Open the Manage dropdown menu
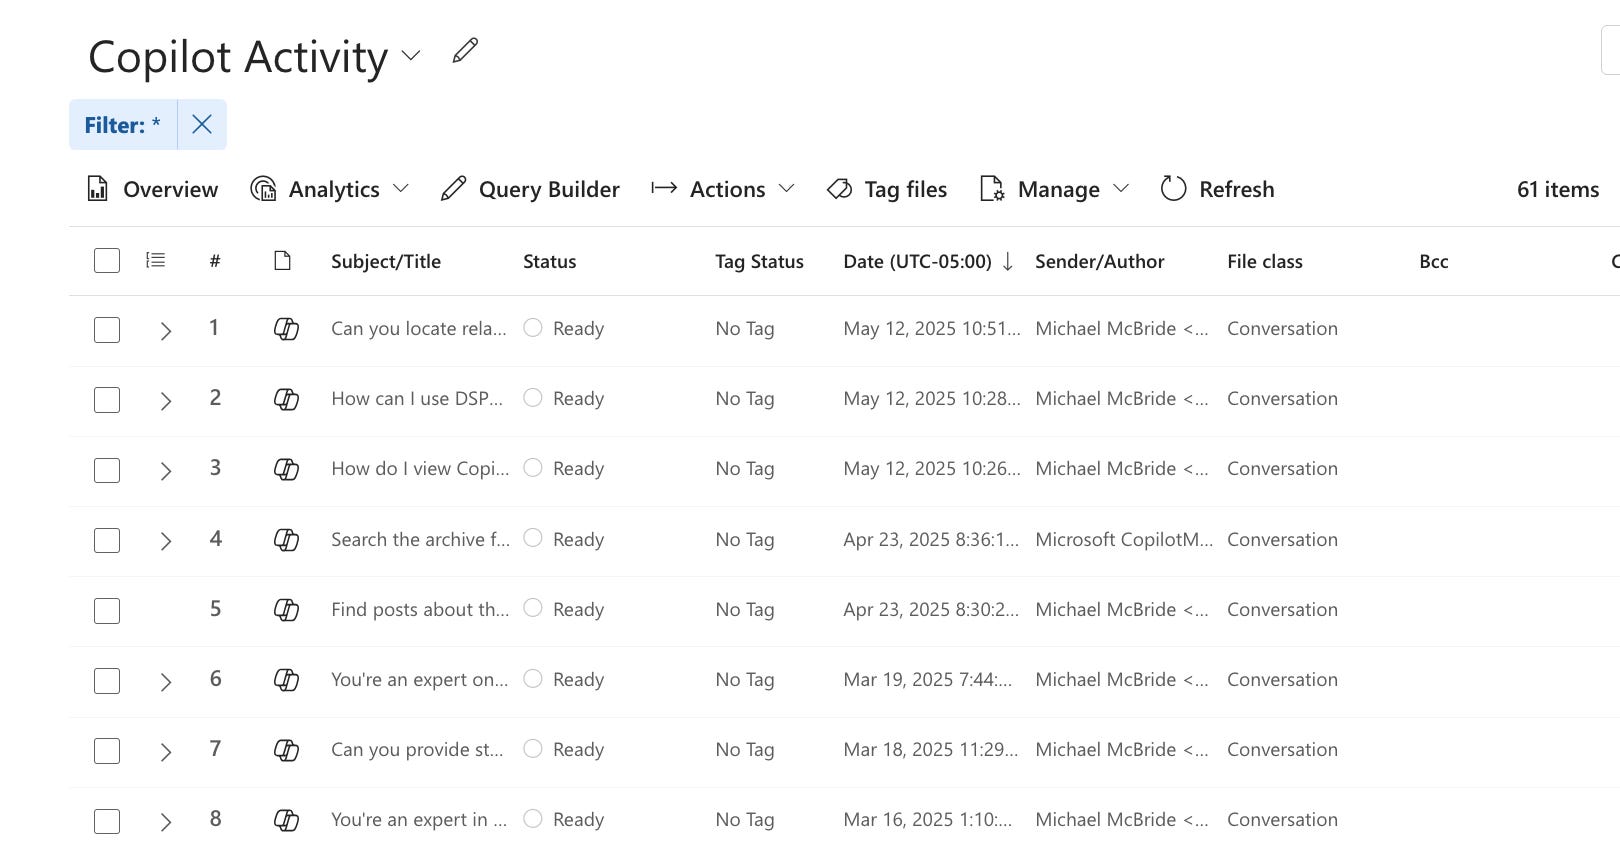Screen dimensions: 1620x852 coord(1055,189)
